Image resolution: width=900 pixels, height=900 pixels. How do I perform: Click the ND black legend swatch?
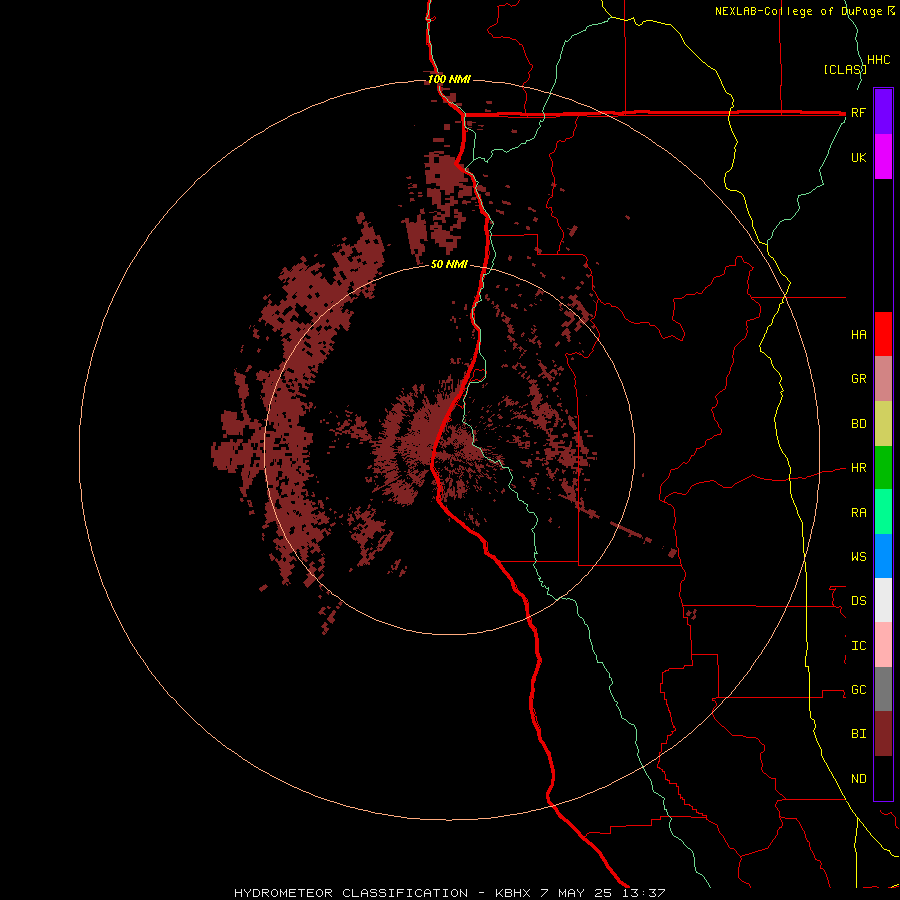883,778
